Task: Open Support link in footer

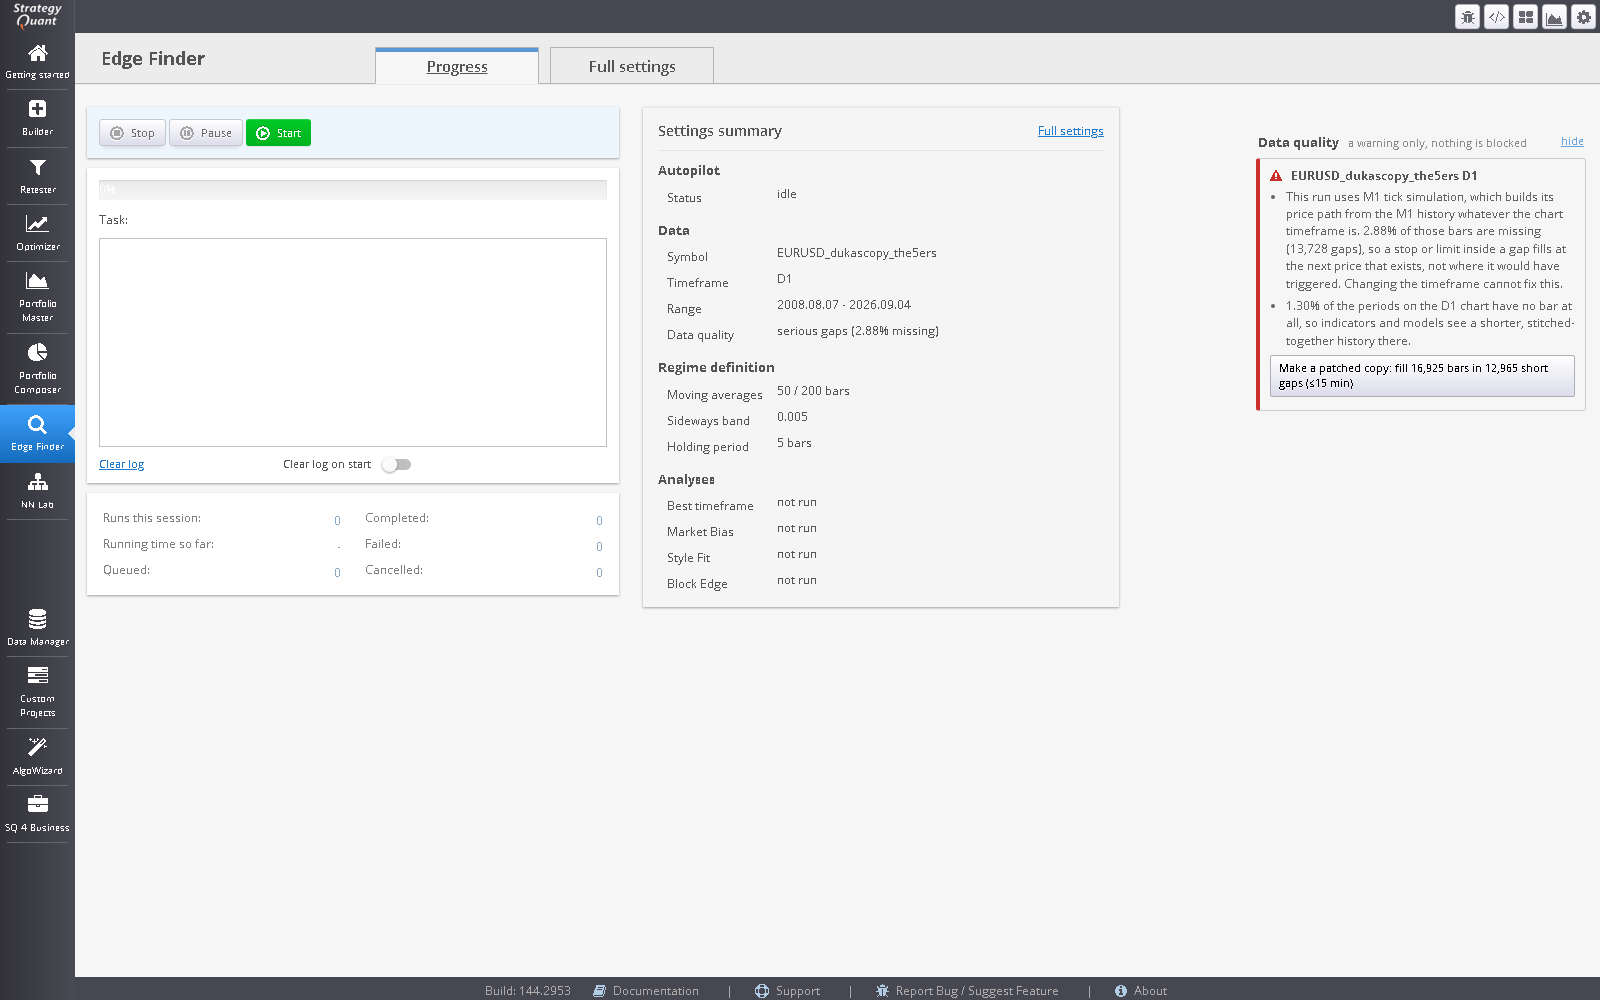Action: tap(787, 991)
